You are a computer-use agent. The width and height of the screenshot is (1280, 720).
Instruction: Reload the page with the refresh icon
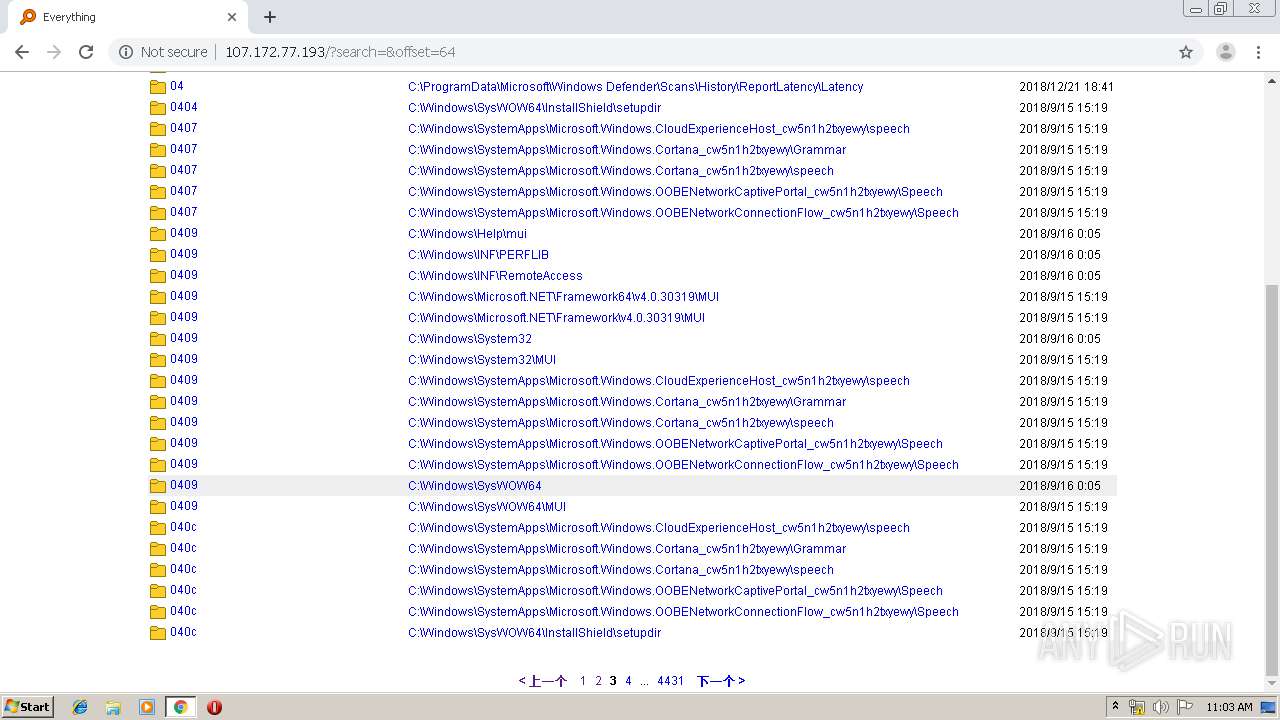[x=86, y=52]
